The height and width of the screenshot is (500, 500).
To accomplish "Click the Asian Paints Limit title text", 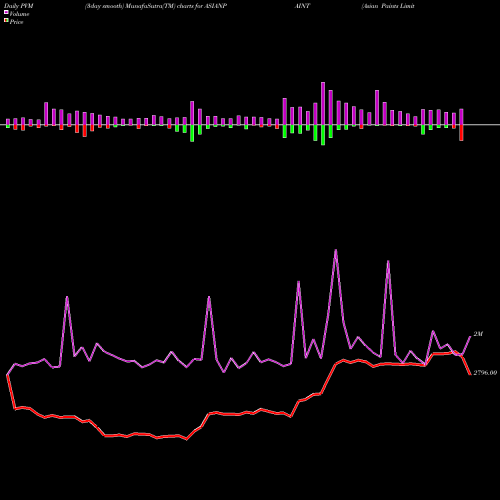I will click(x=388, y=6).
